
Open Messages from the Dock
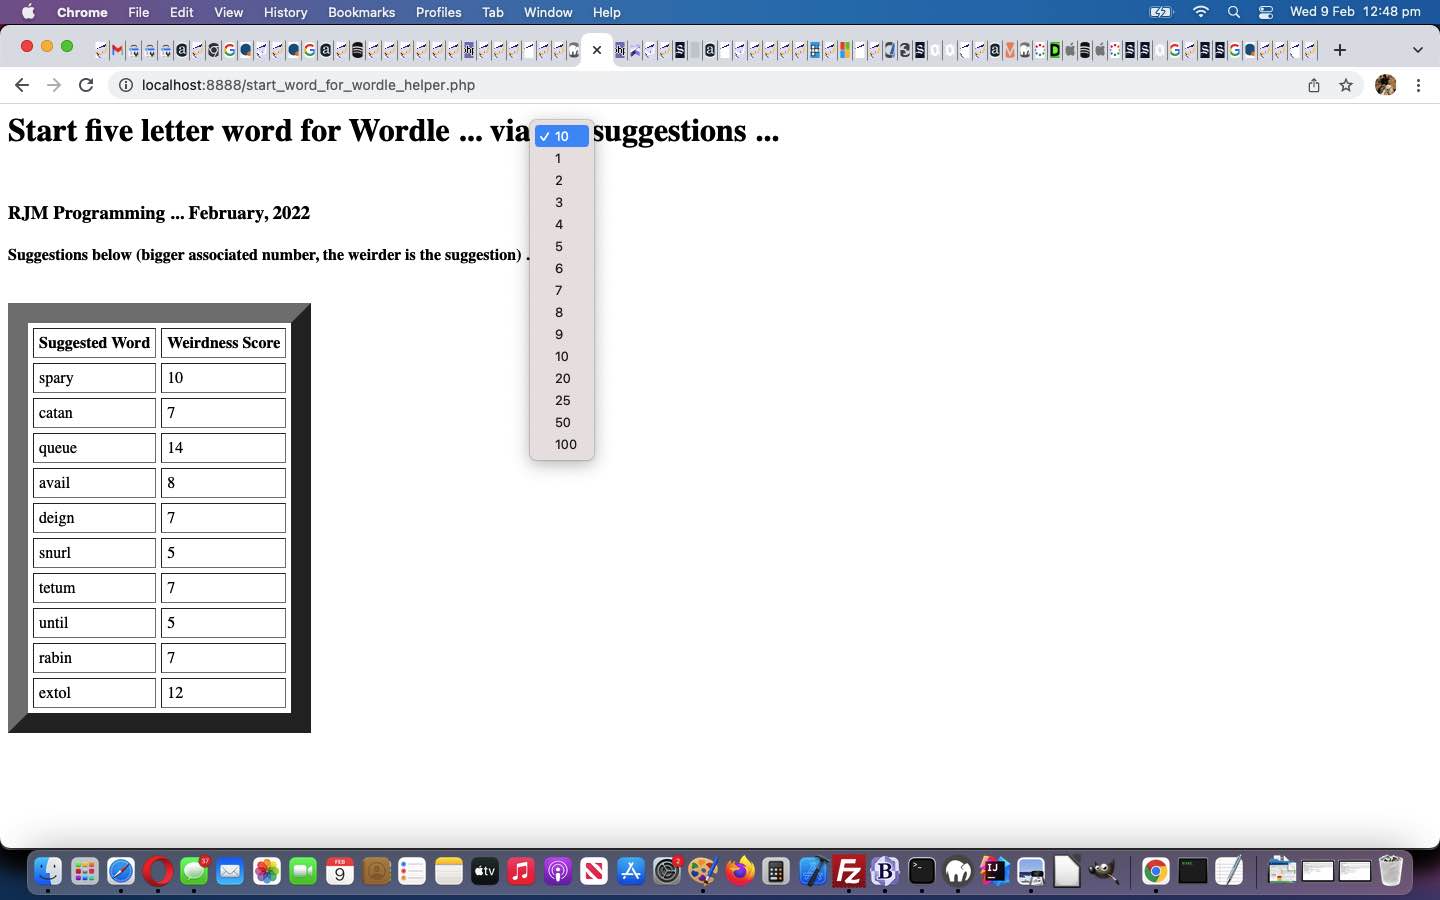coord(194,872)
